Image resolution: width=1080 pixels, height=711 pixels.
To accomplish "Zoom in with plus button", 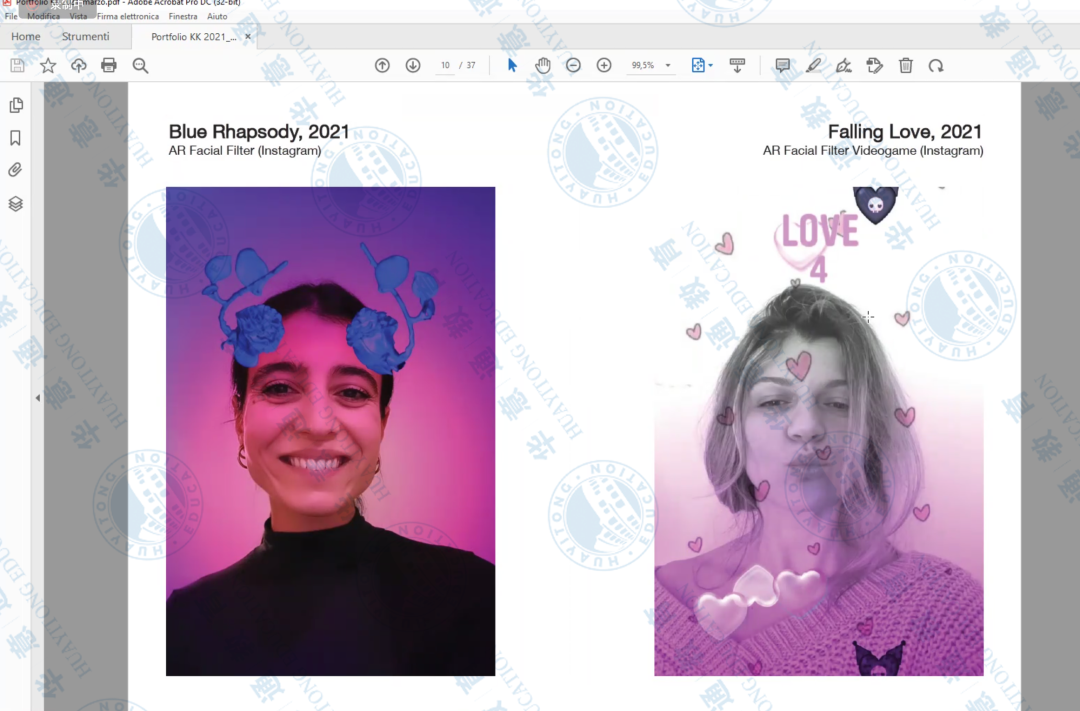I will click(604, 65).
